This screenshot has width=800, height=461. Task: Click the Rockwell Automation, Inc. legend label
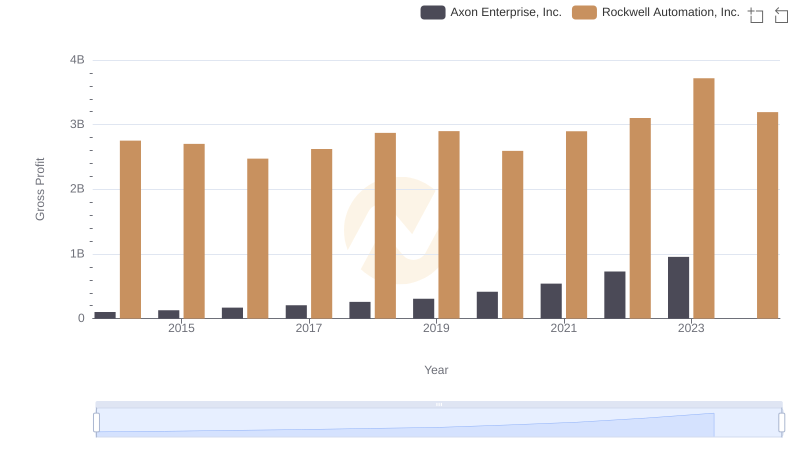coord(670,12)
